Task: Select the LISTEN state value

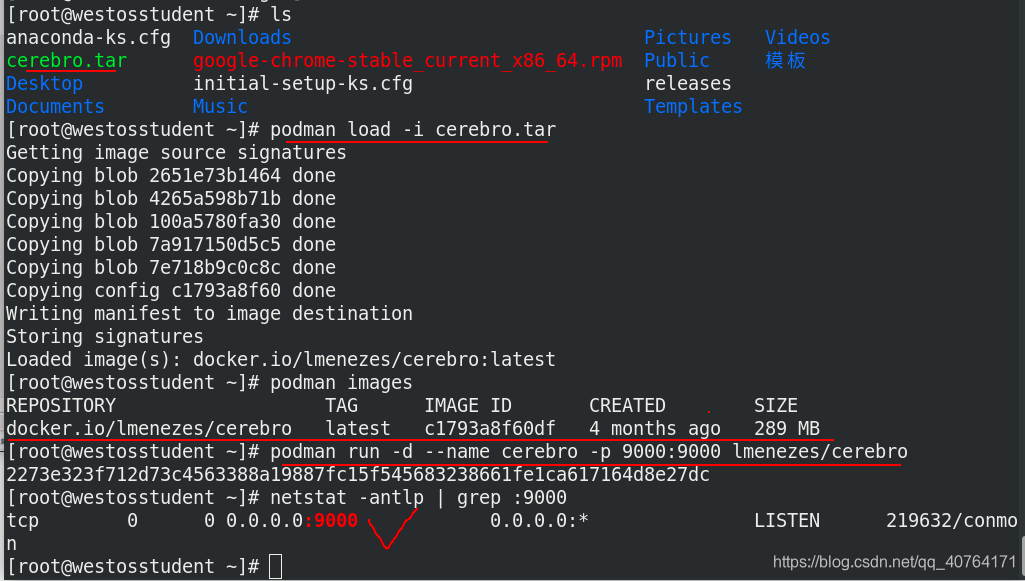Action: [x=786, y=521]
